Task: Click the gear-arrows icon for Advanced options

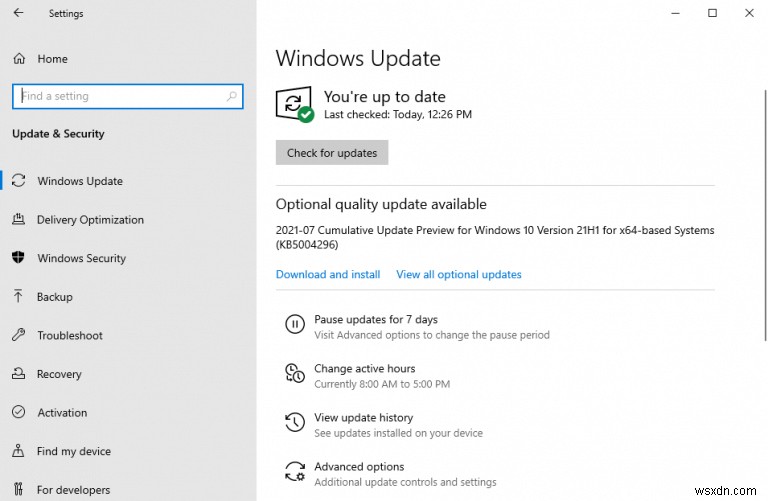Action: pos(295,471)
